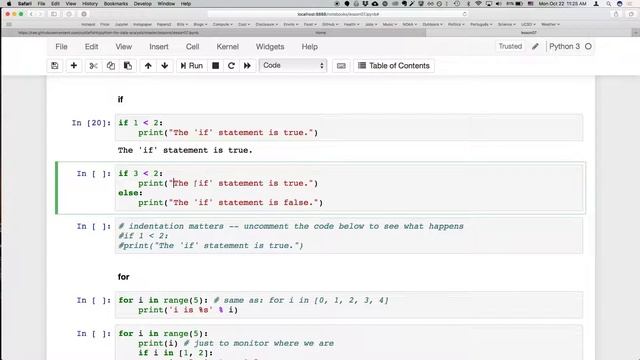Toggle the Safari sidebar button
640x360 pixels.
[x=54, y=14]
